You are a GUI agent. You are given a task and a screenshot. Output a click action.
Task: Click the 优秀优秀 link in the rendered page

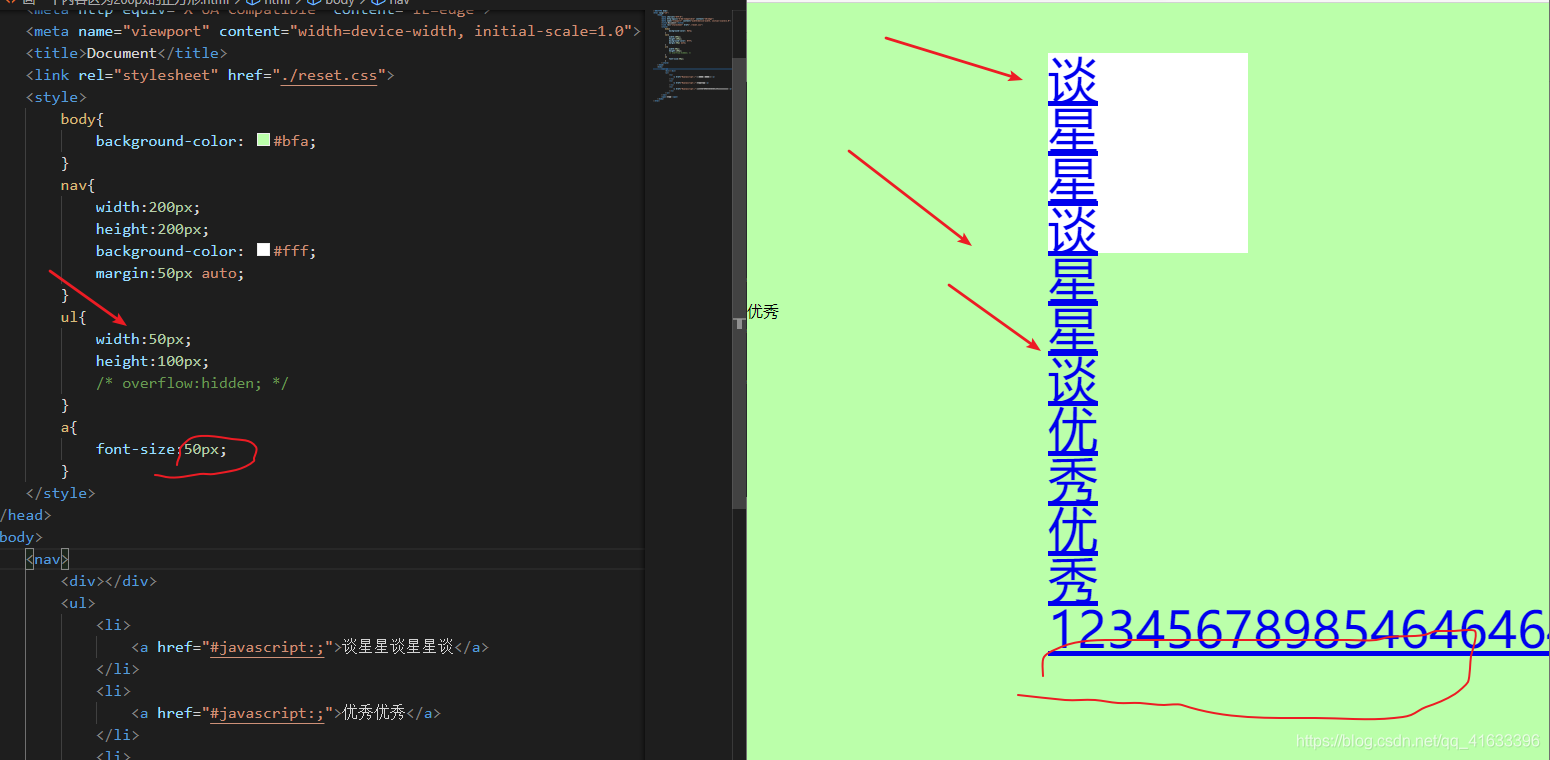click(1073, 506)
